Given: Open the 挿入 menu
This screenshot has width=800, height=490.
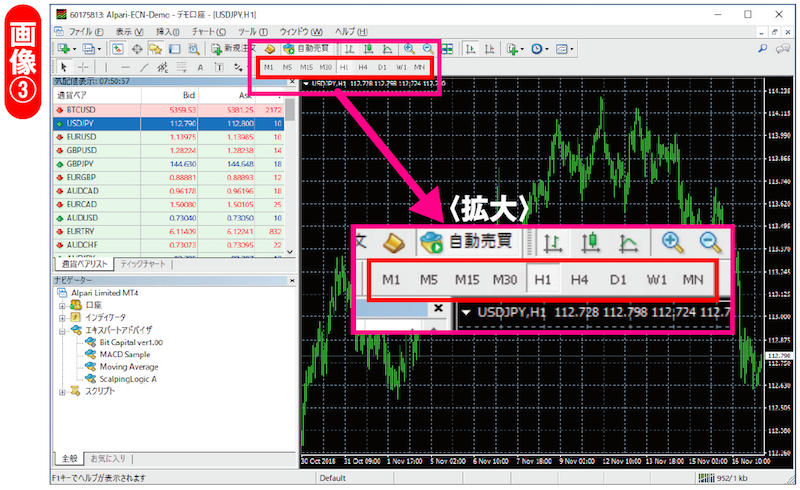Looking at the screenshot, I should click(x=167, y=32).
